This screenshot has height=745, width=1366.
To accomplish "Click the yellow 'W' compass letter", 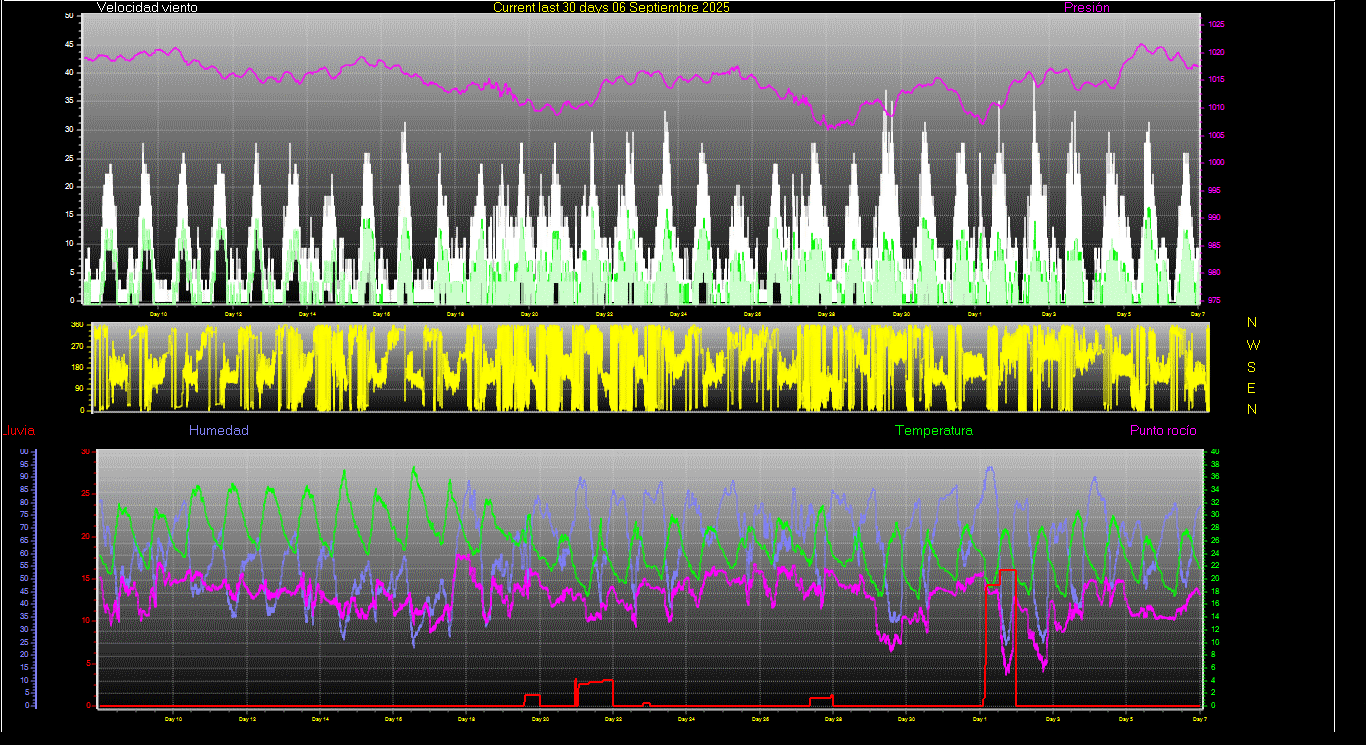I will coord(1253,344).
